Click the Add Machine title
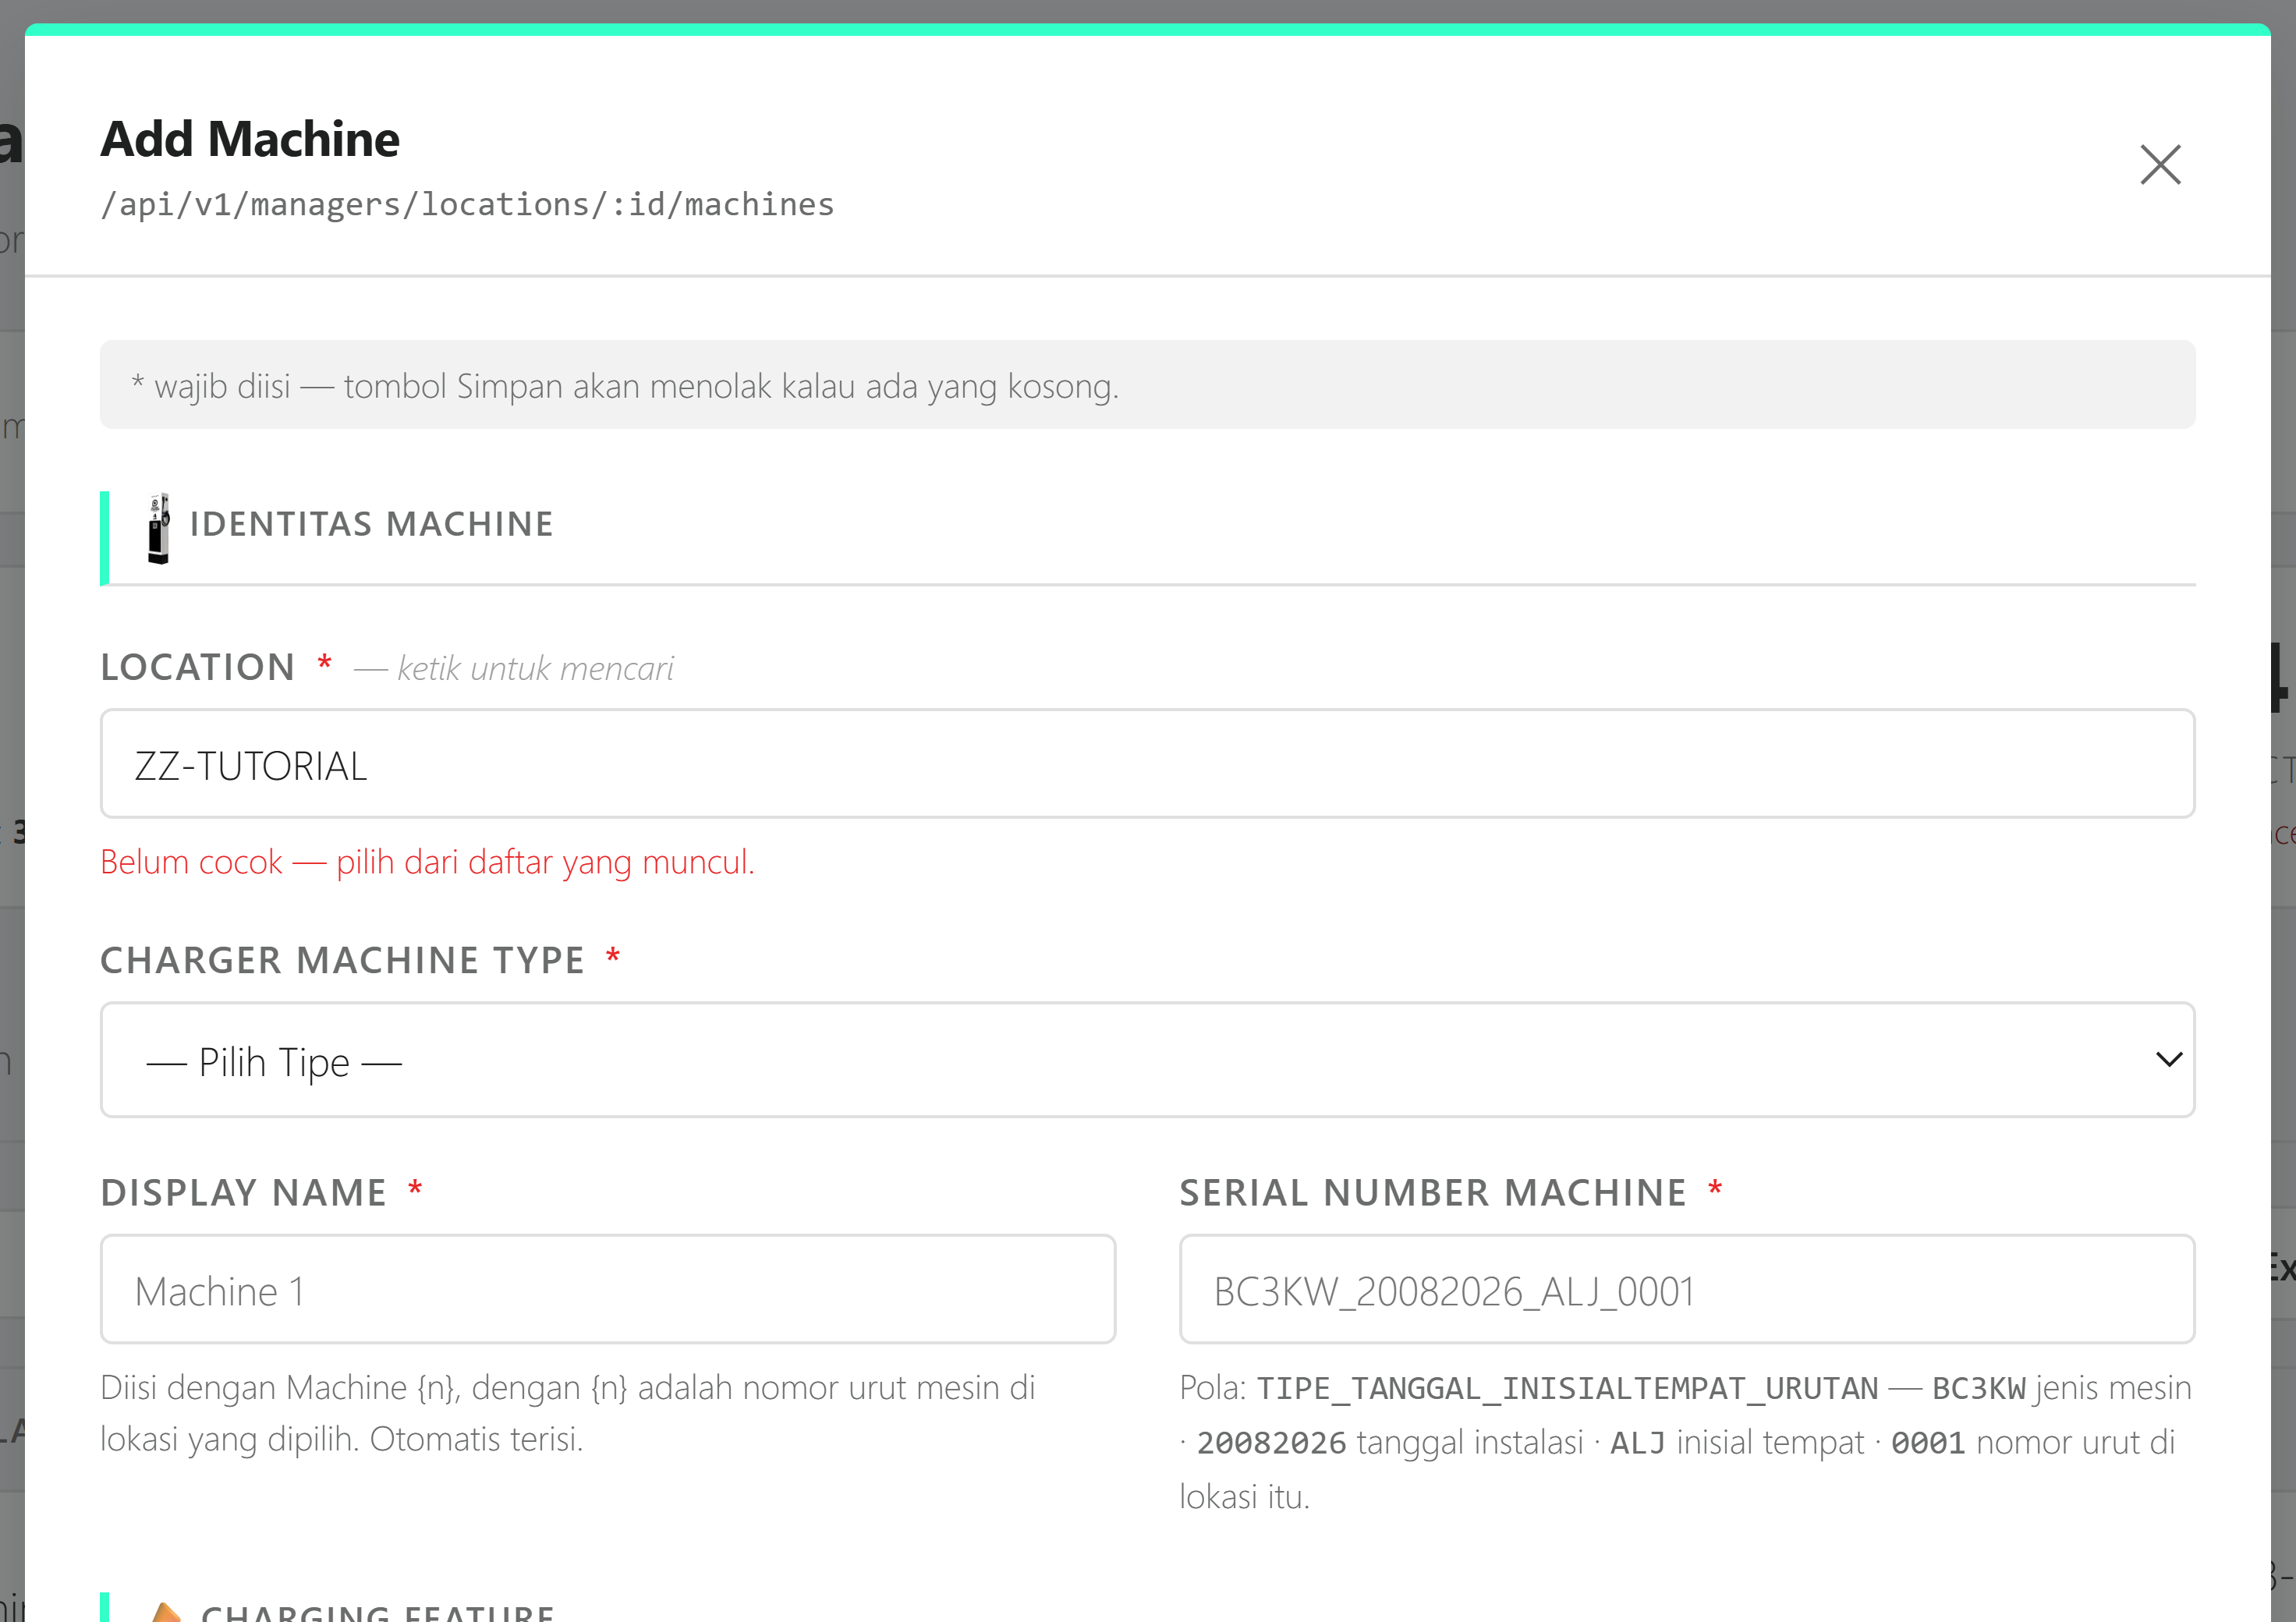 [x=250, y=138]
